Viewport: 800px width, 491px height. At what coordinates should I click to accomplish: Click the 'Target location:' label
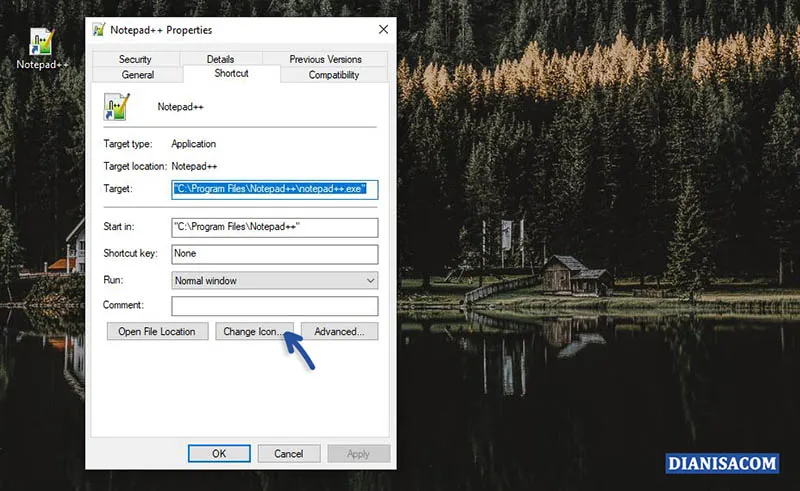coord(135,166)
